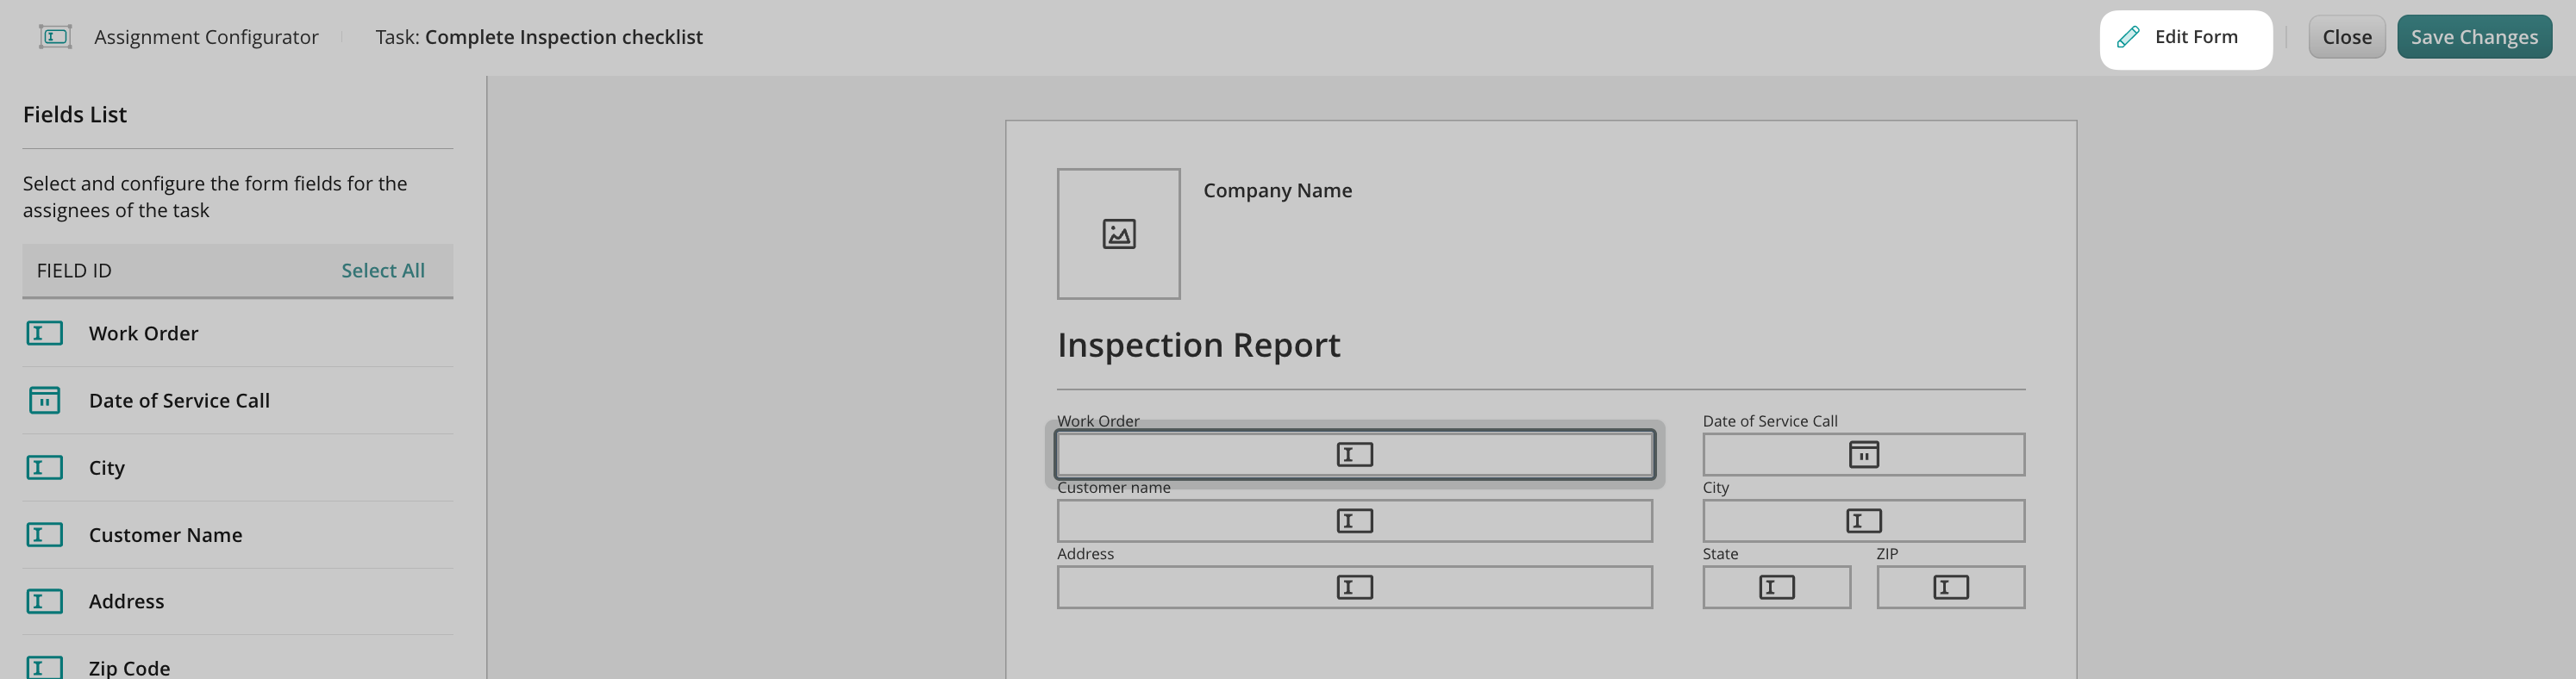The width and height of the screenshot is (2576, 679).
Task: Click the Customer Name field icon in list
Action: (44, 535)
